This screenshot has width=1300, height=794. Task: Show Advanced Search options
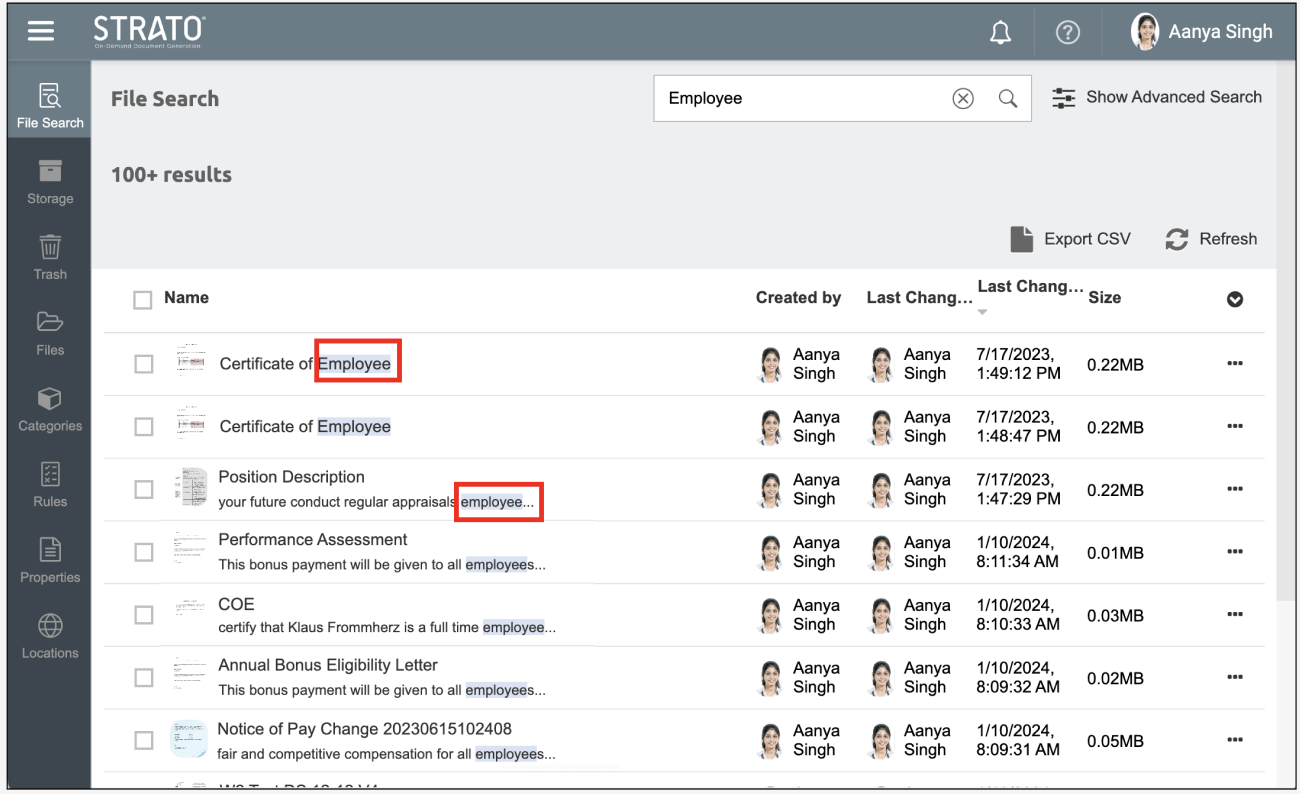coord(1157,97)
